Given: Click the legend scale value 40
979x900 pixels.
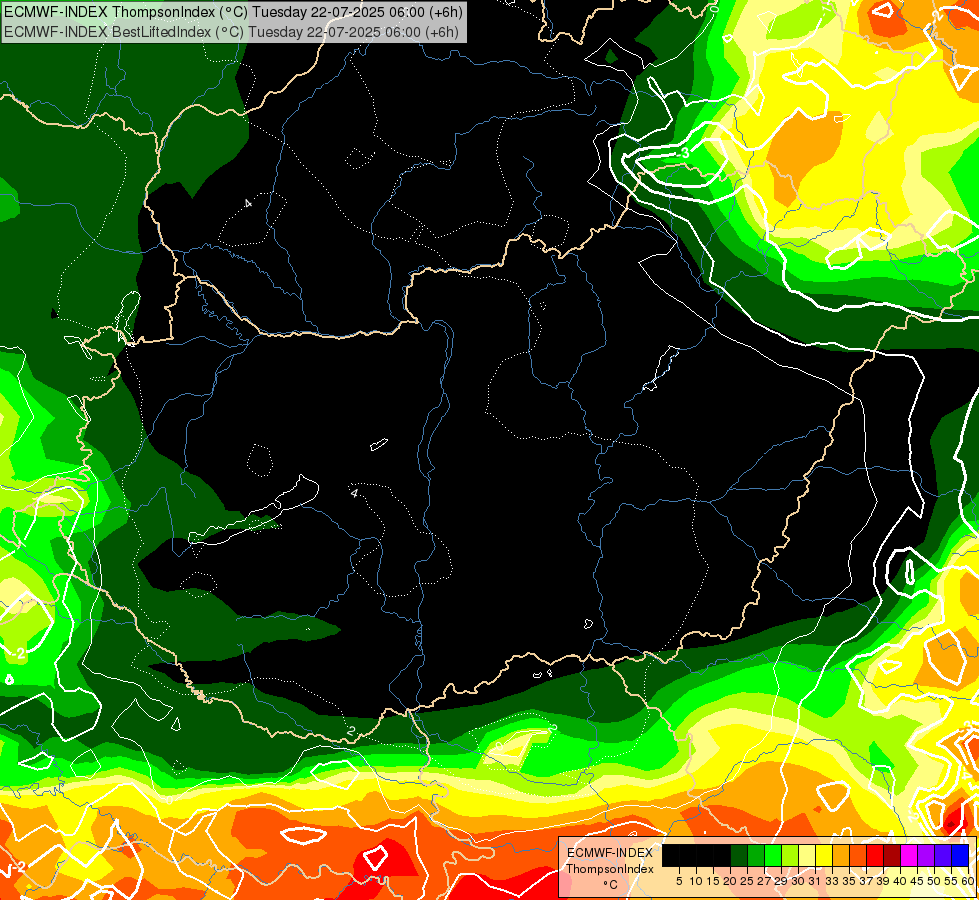Looking at the screenshot, I should coord(900,881).
